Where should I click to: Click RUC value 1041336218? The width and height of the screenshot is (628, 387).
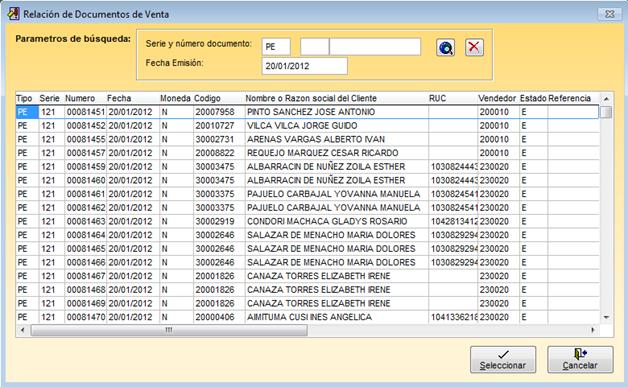tap(454, 317)
